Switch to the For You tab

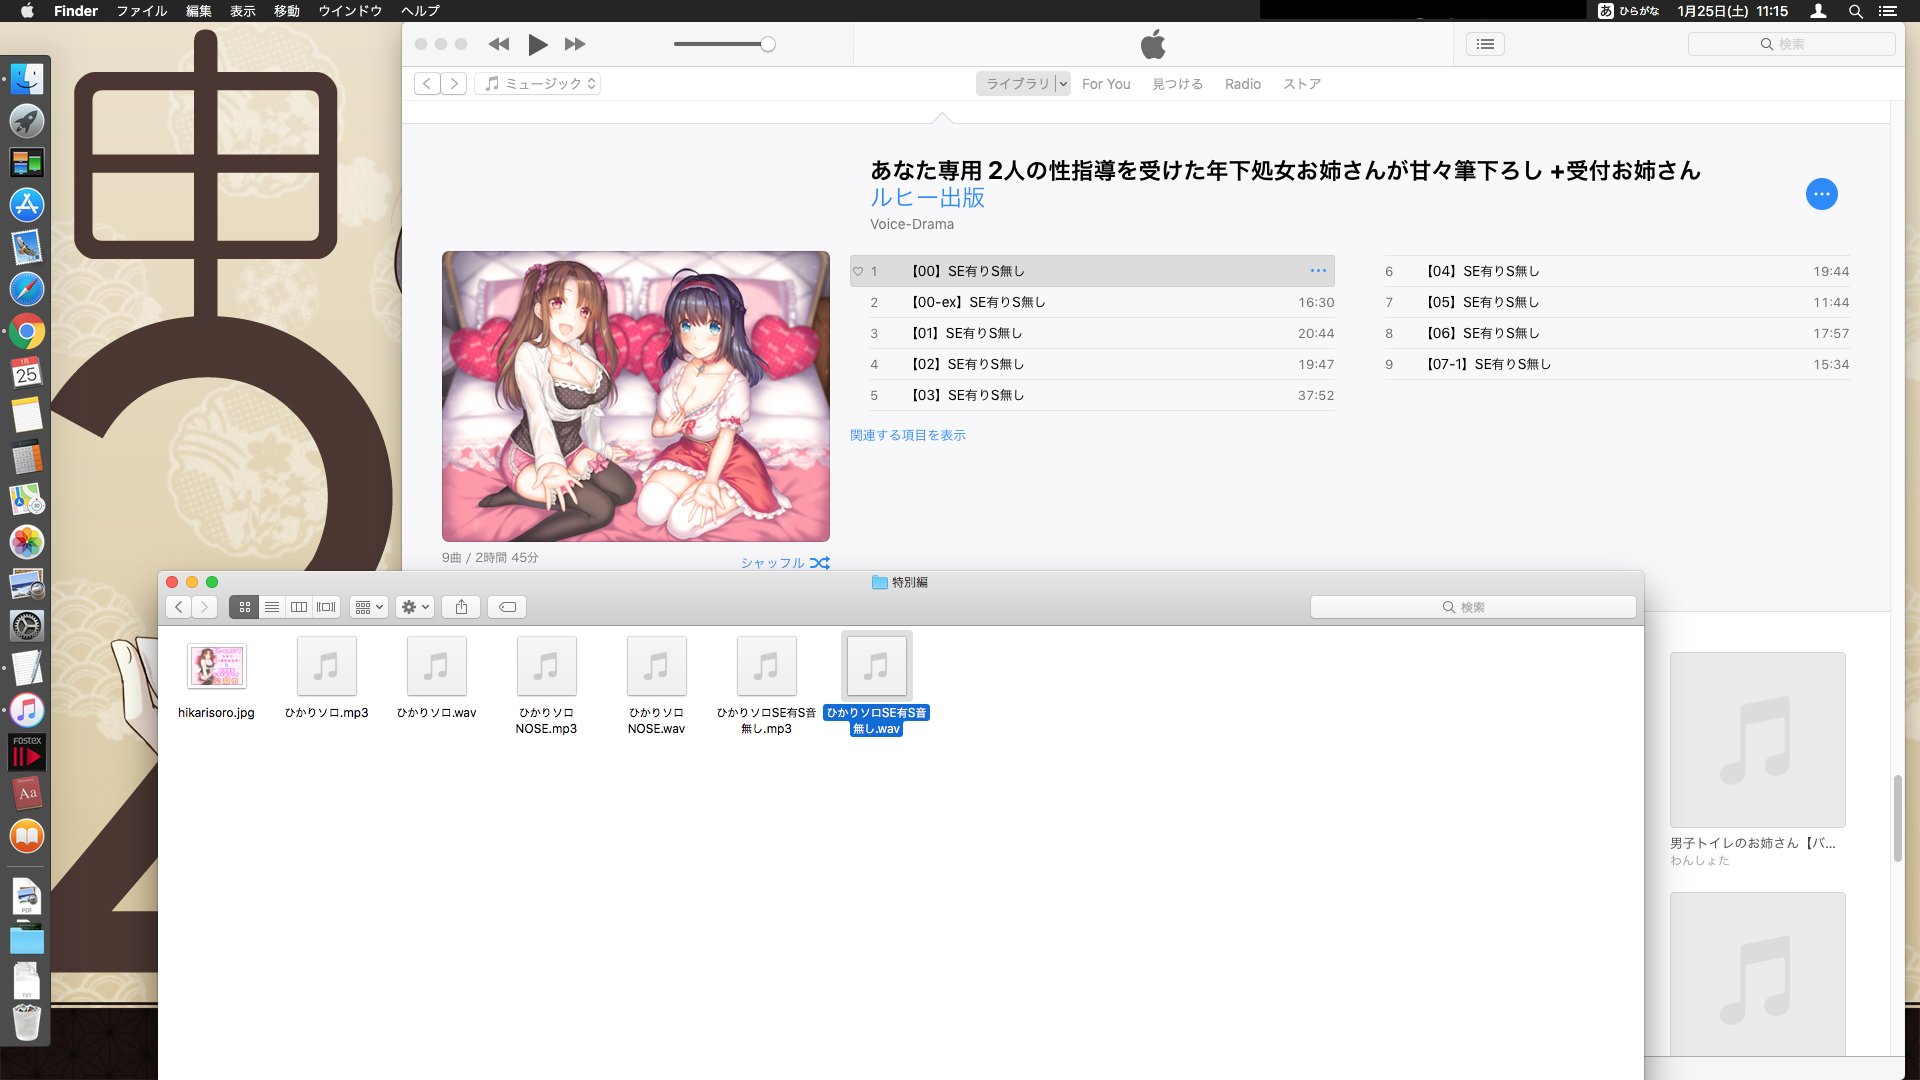1105,84
